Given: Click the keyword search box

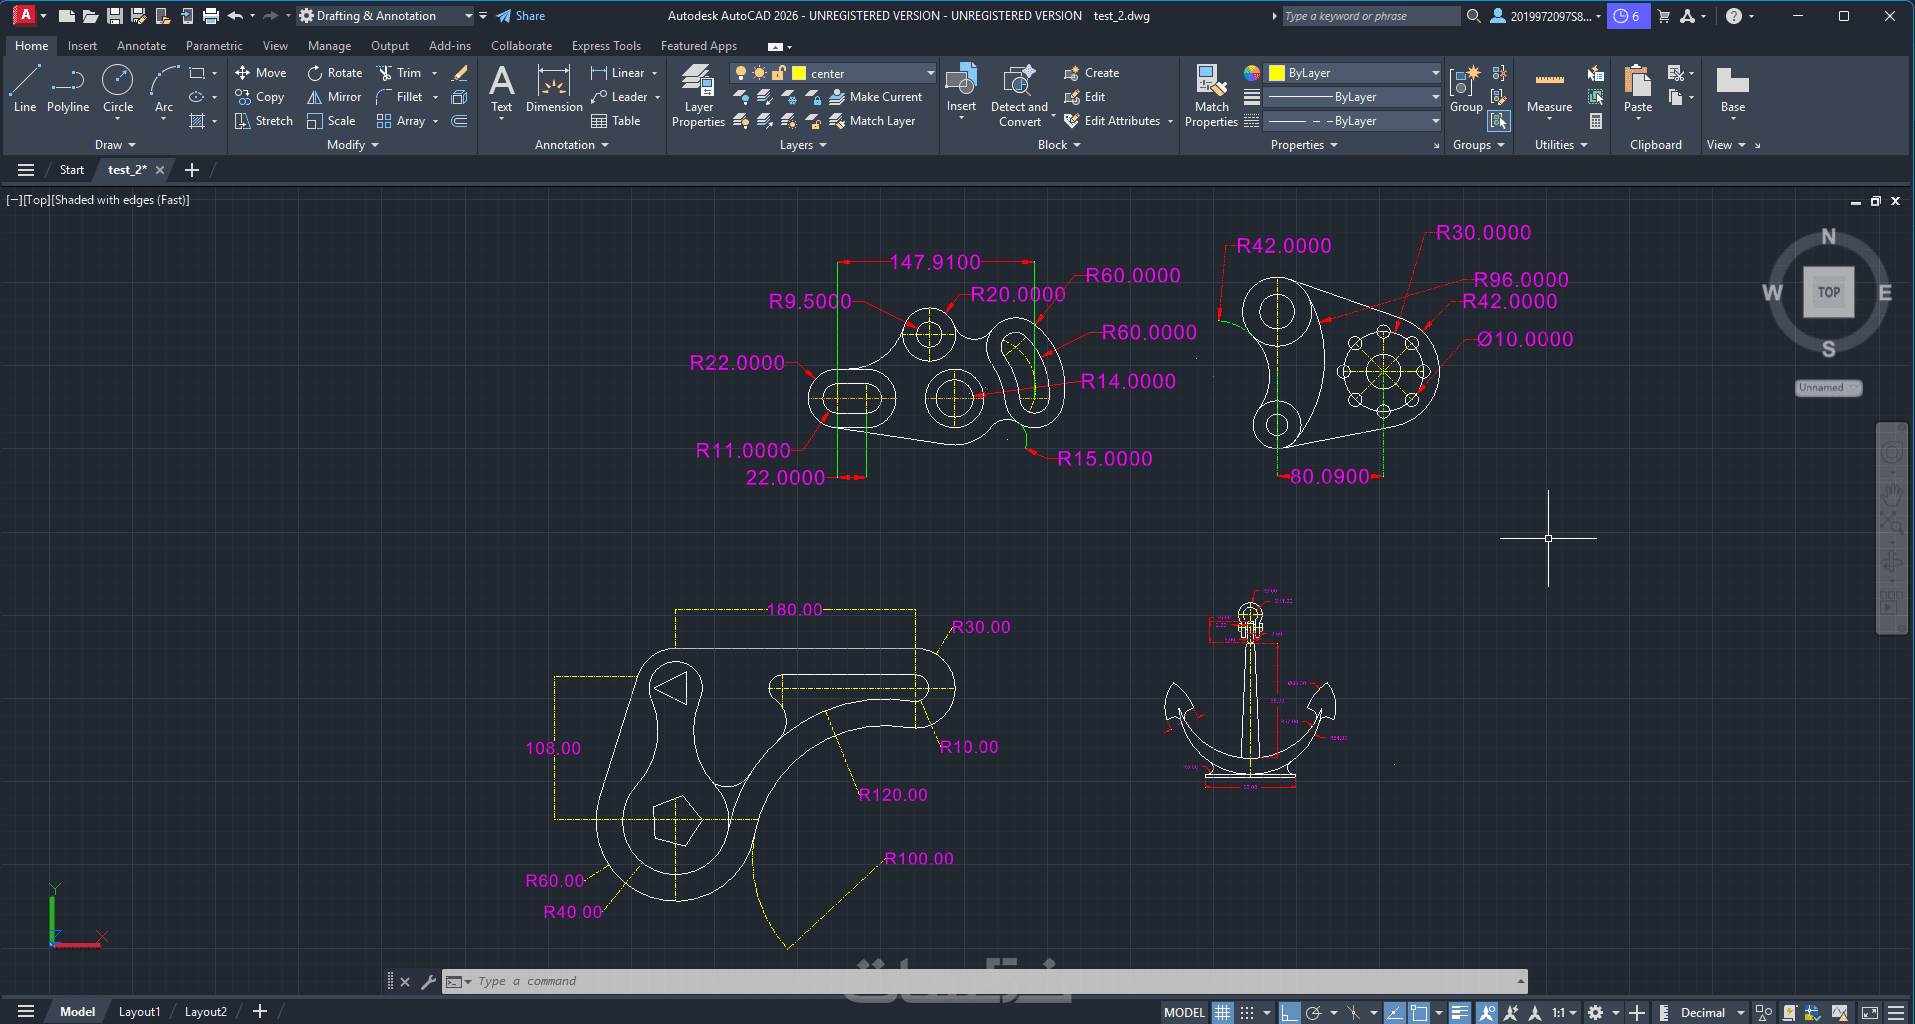Looking at the screenshot, I should (x=1371, y=16).
